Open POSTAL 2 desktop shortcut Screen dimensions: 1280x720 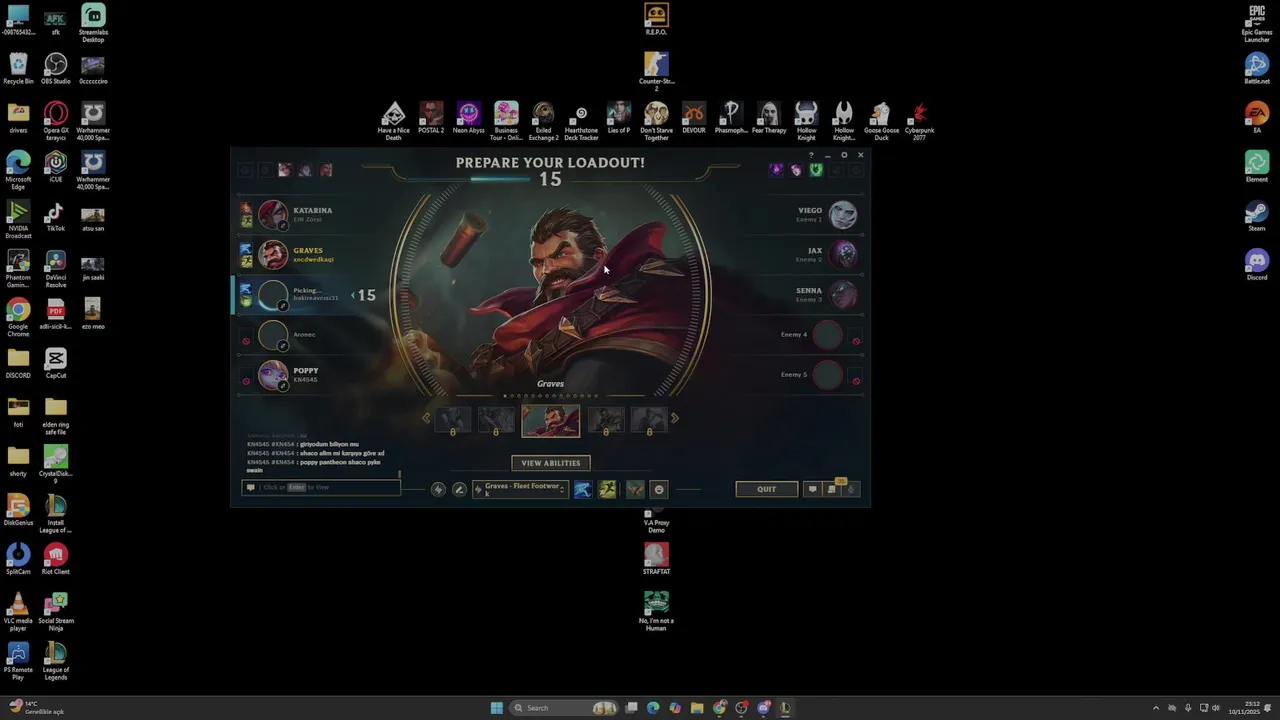(431, 118)
